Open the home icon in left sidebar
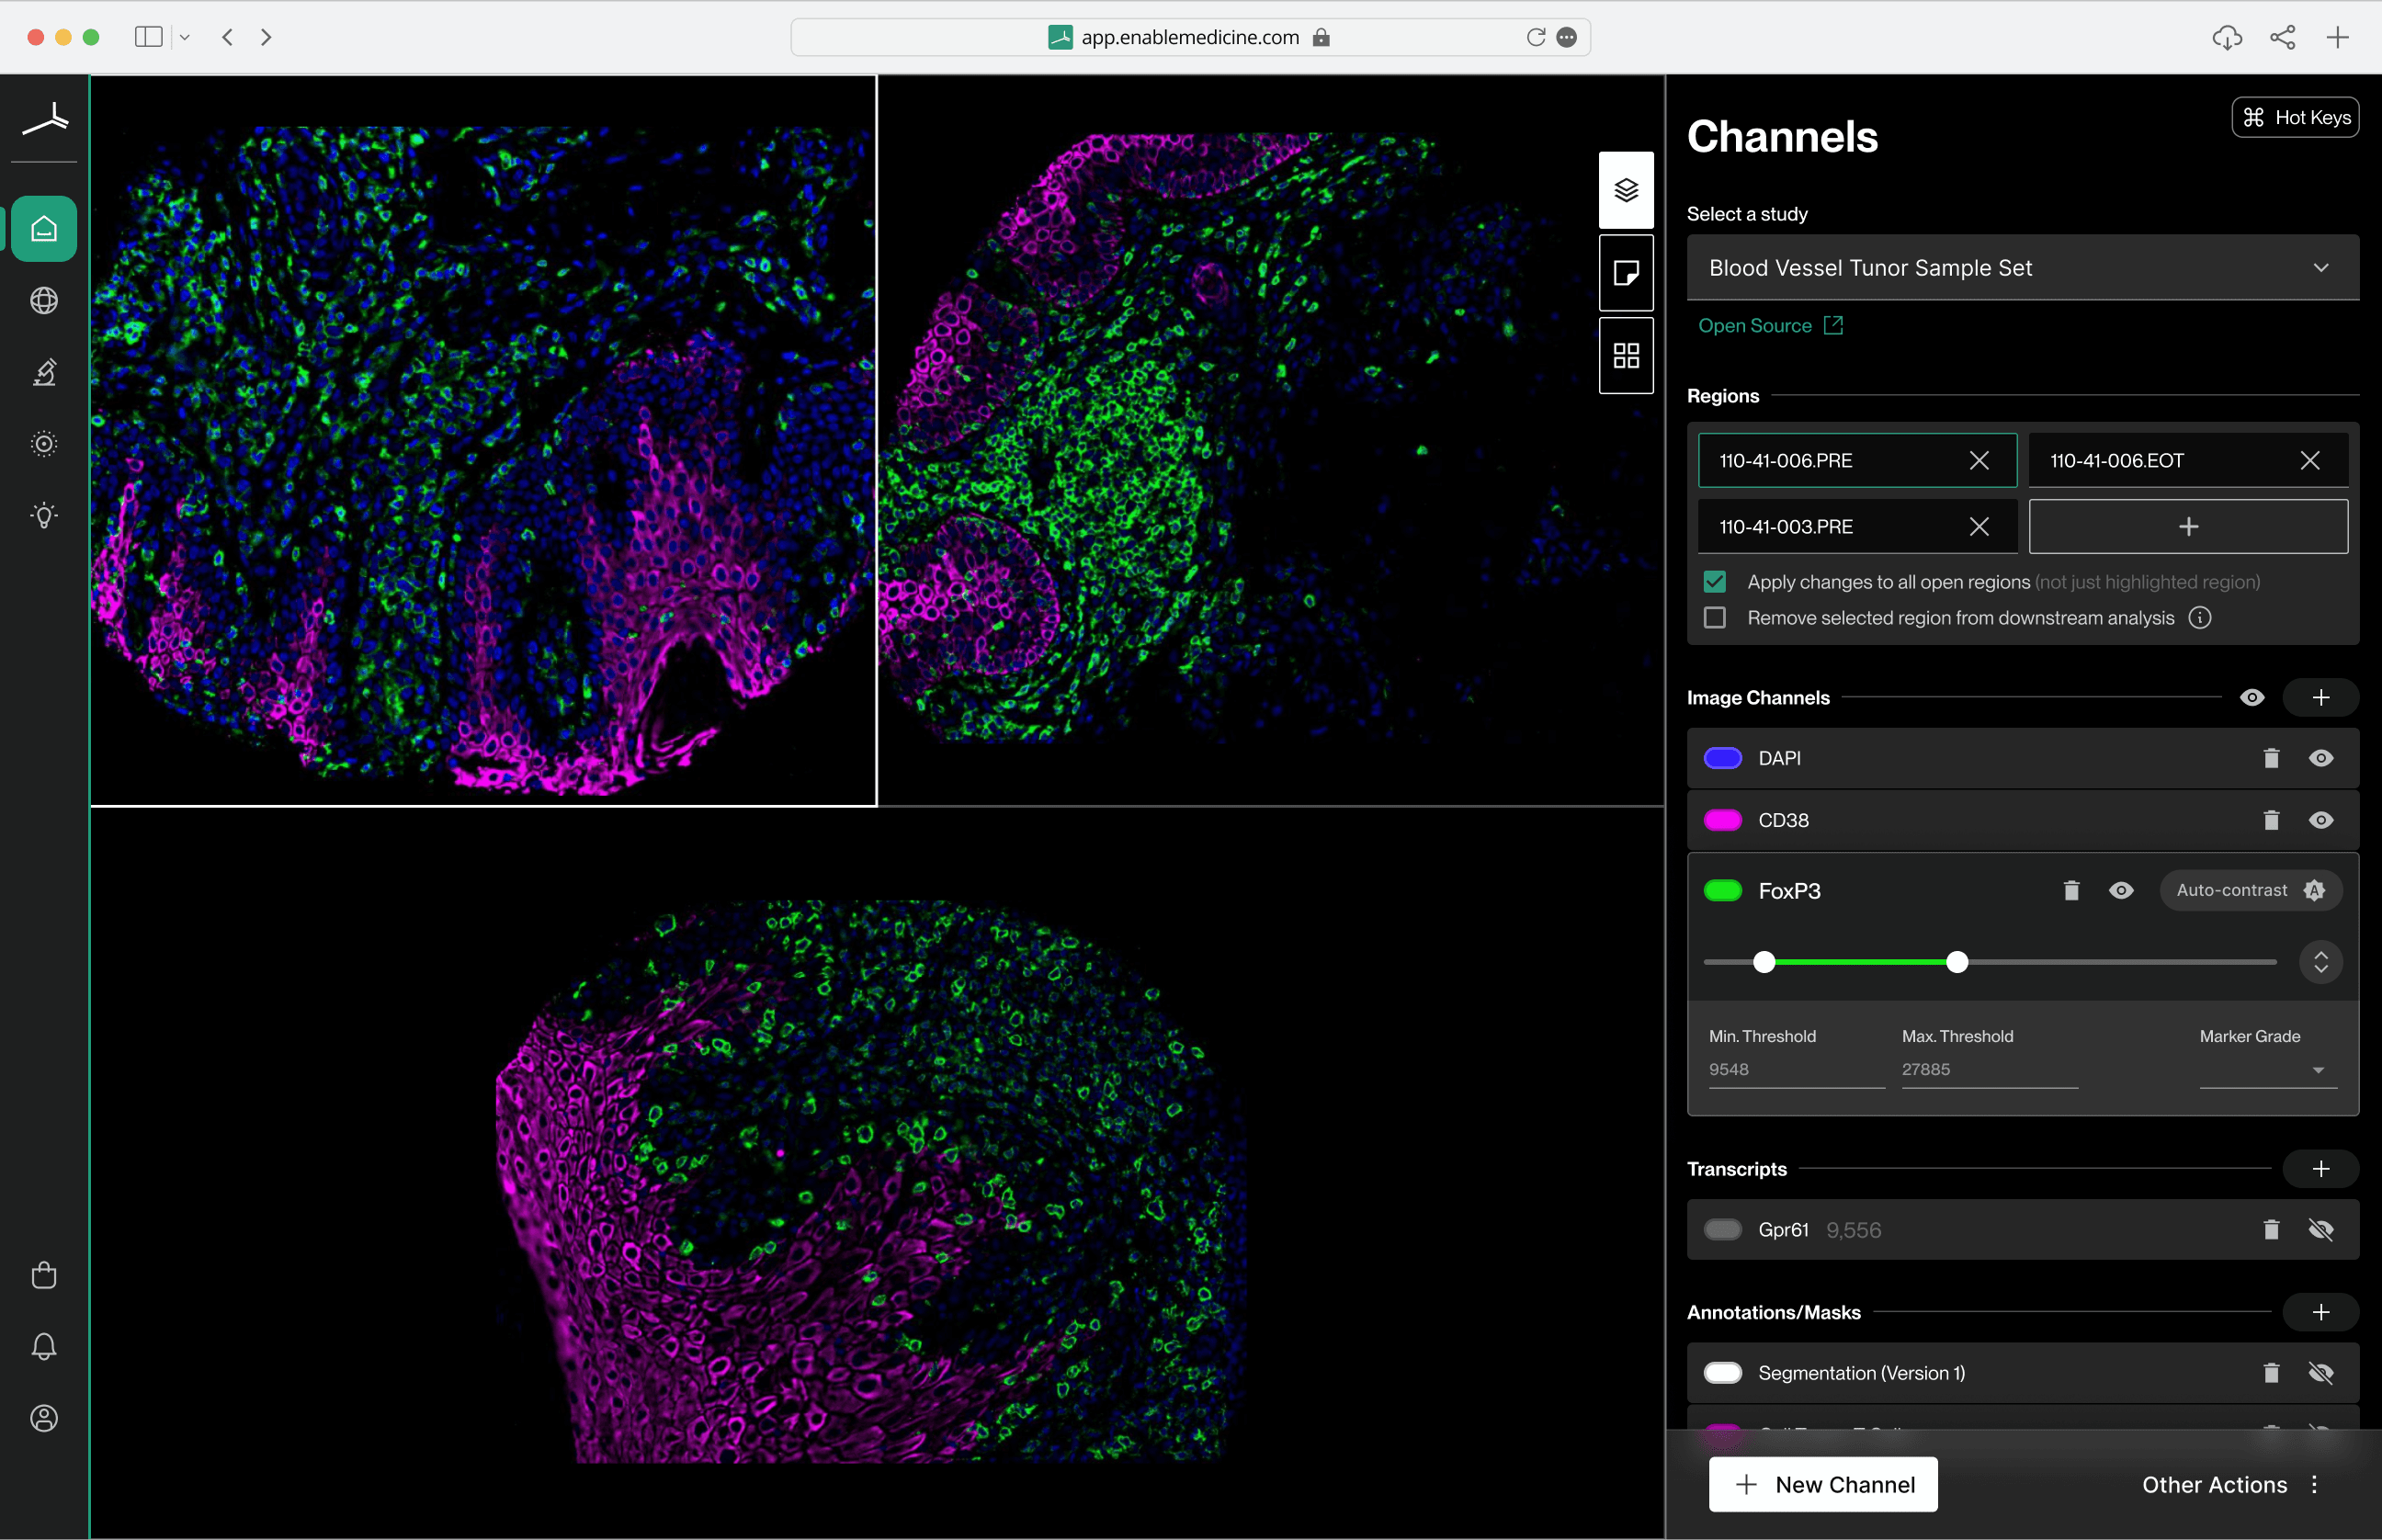 [44, 229]
